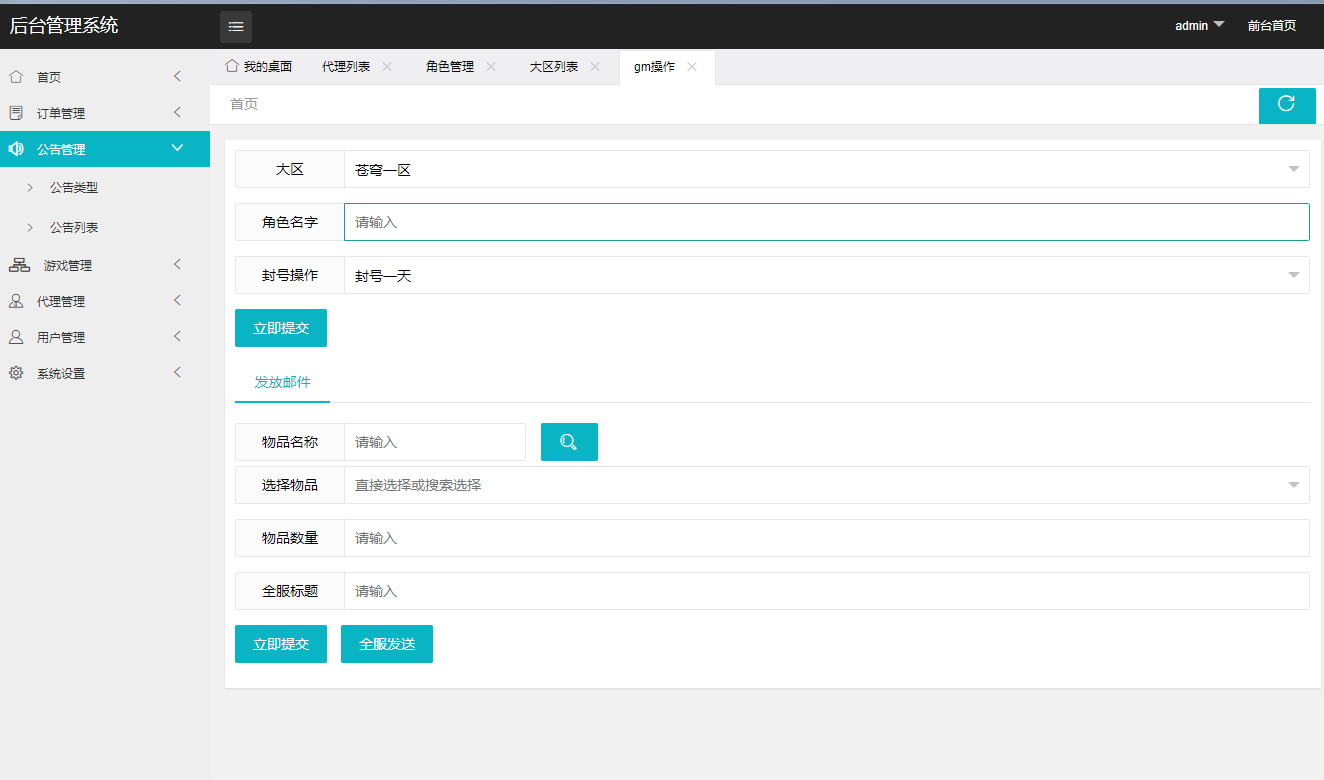Click the 全服发送 button

387,644
